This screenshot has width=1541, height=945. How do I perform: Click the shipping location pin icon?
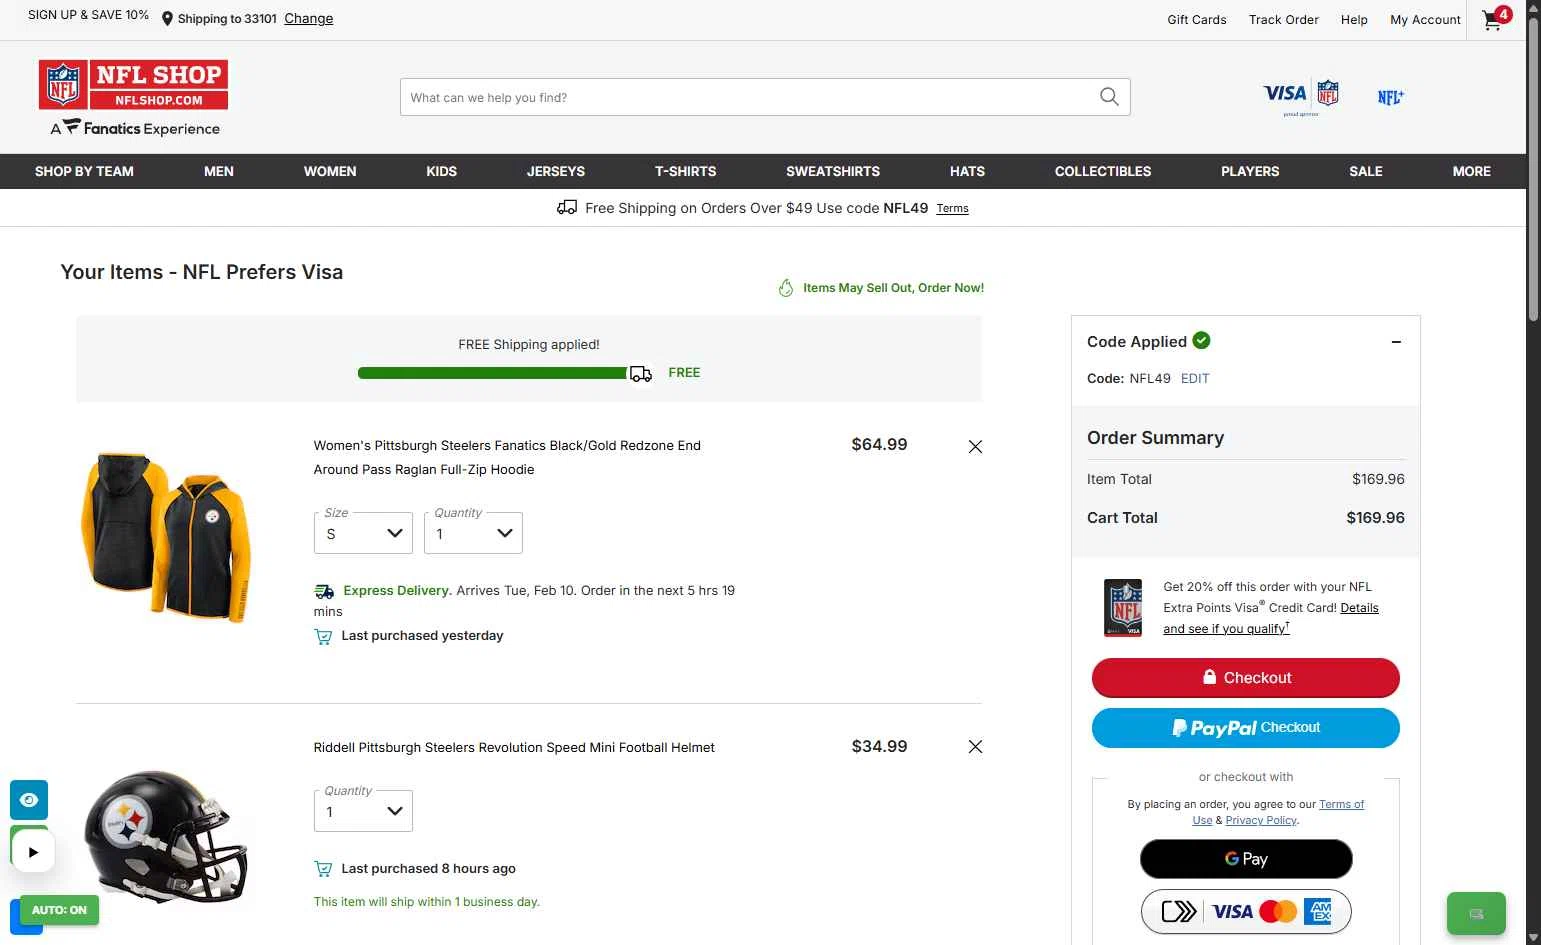167,19
